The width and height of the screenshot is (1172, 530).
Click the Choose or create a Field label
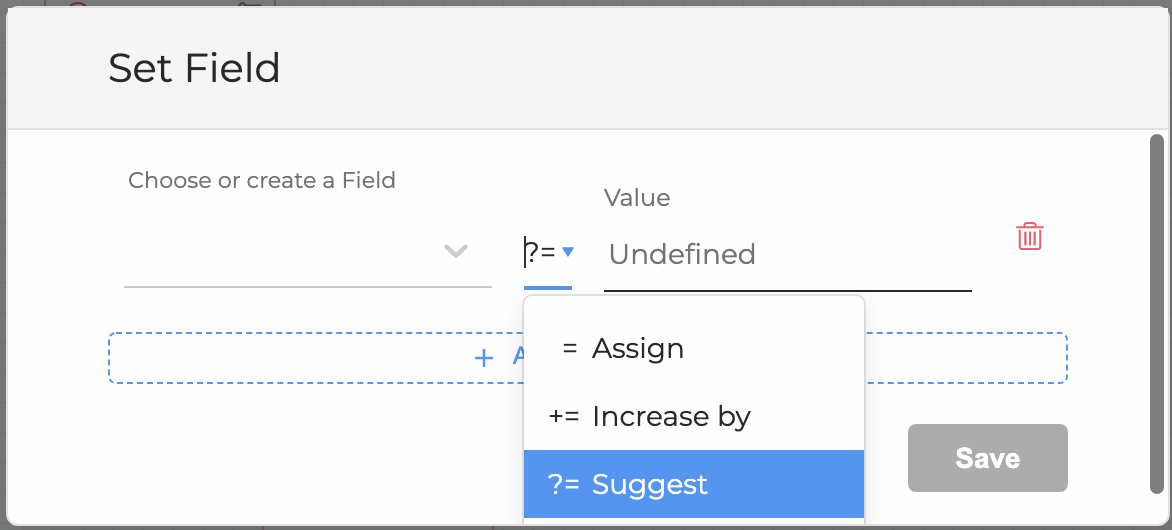point(262,181)
